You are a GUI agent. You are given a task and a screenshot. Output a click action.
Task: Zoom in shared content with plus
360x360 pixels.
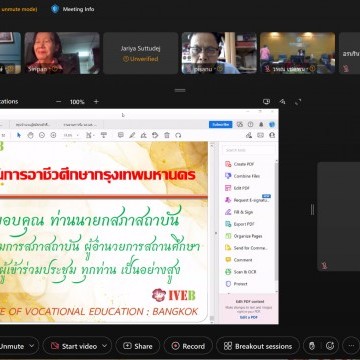pos(96,102)
